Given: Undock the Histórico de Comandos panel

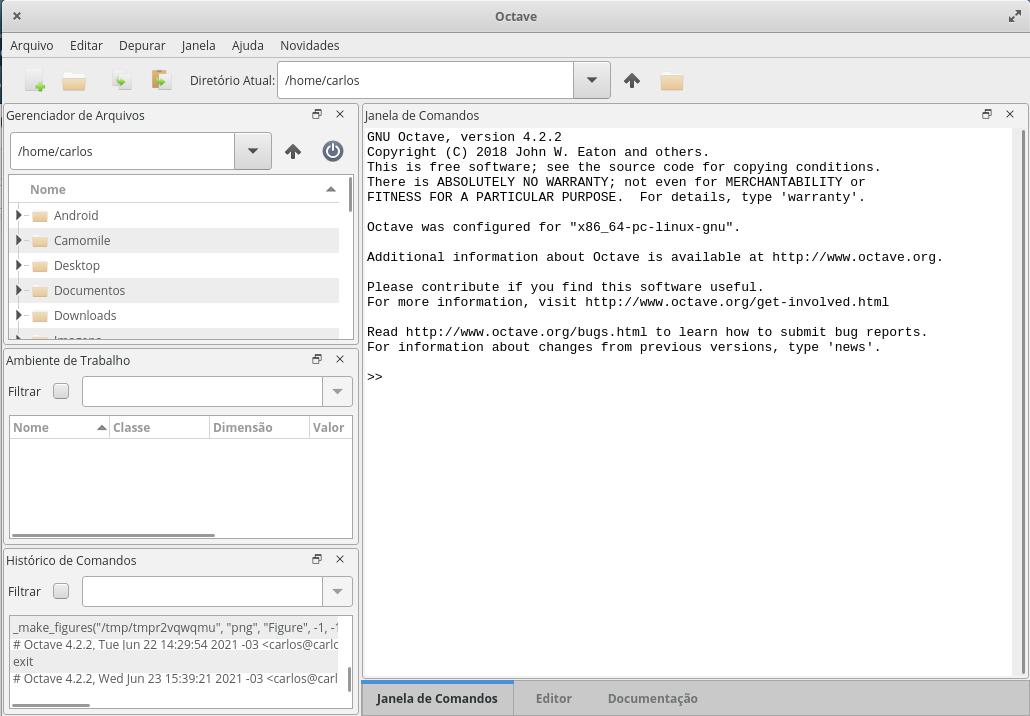Looking at the screenshot, I should [317, 560].
